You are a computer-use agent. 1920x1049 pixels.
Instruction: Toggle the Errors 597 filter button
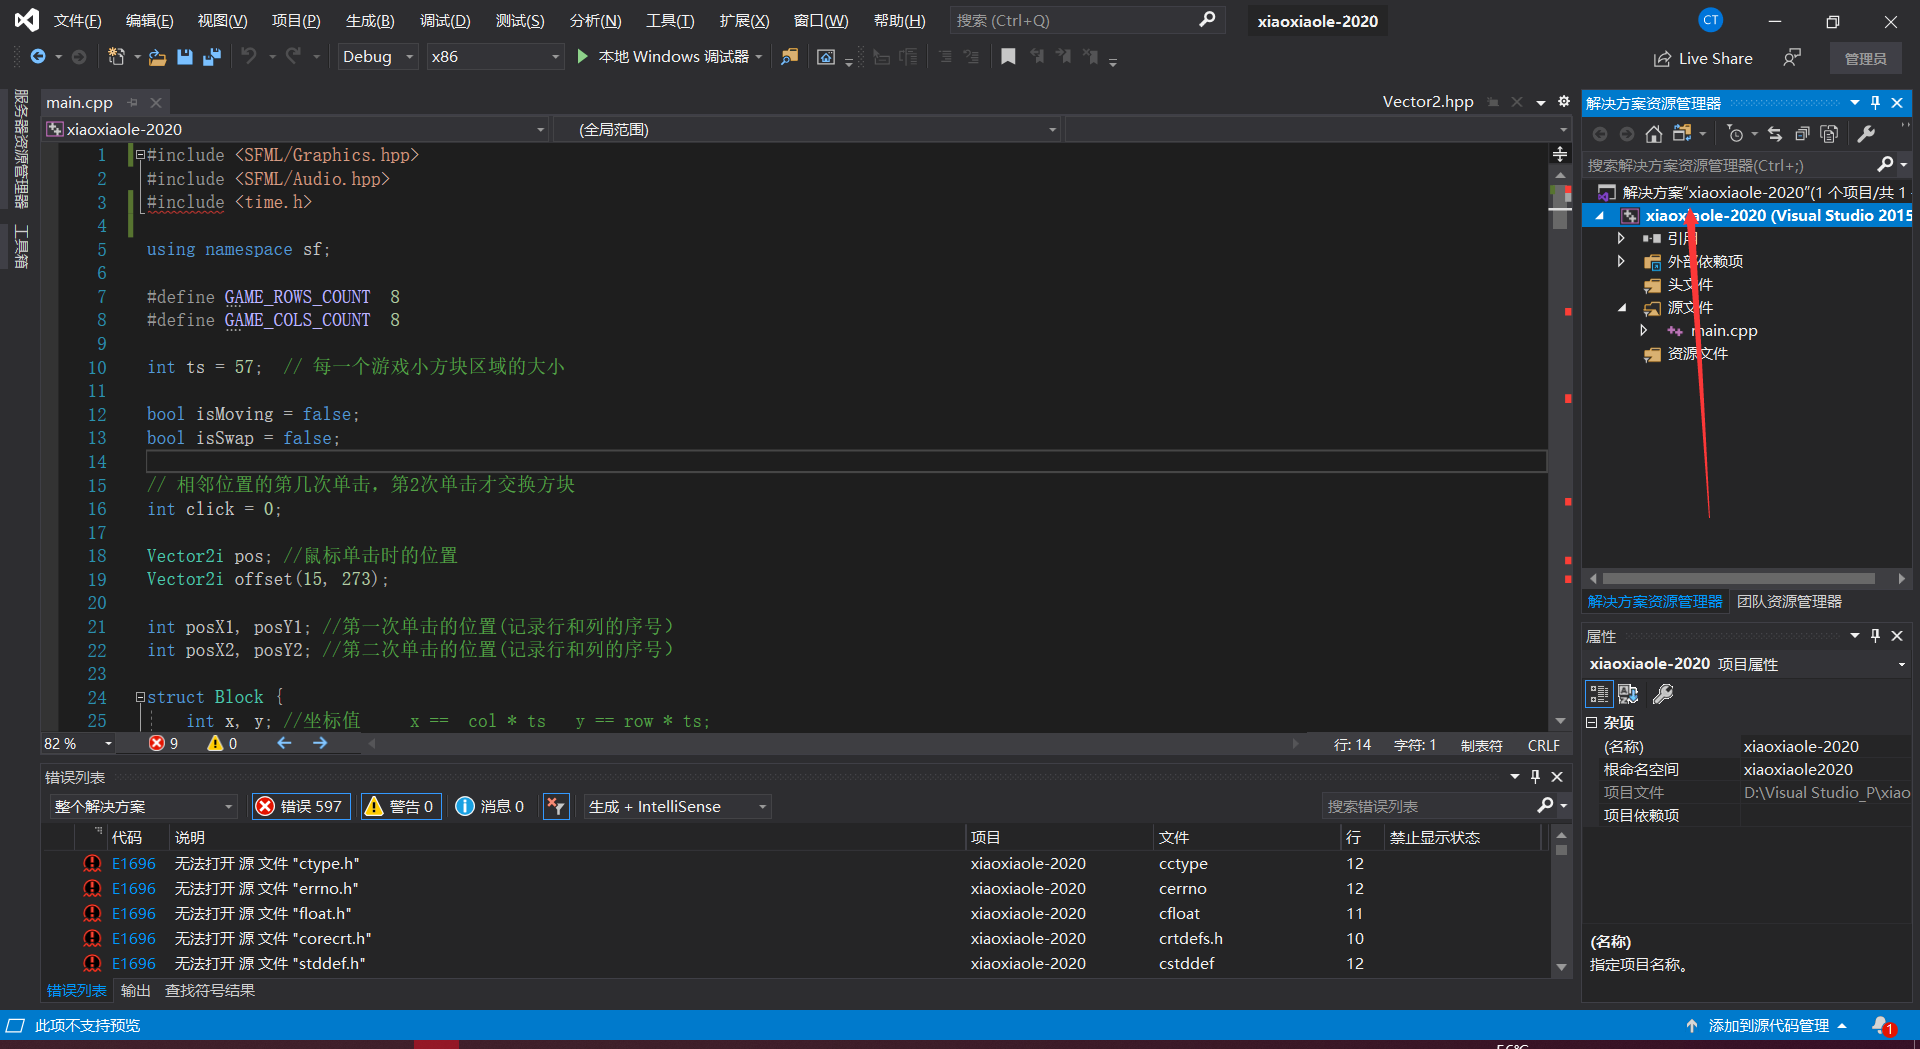(x=299, y=806)
